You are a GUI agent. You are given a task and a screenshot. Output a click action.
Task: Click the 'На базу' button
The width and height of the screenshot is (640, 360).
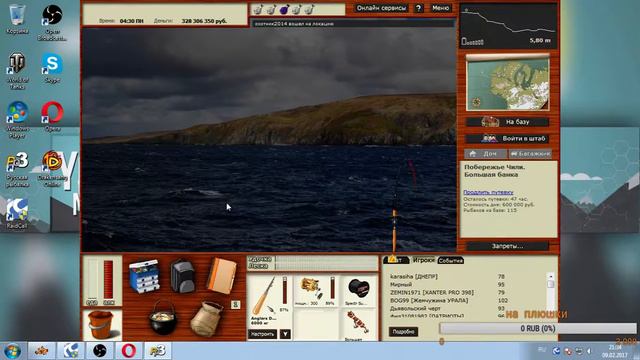point(507,122)
